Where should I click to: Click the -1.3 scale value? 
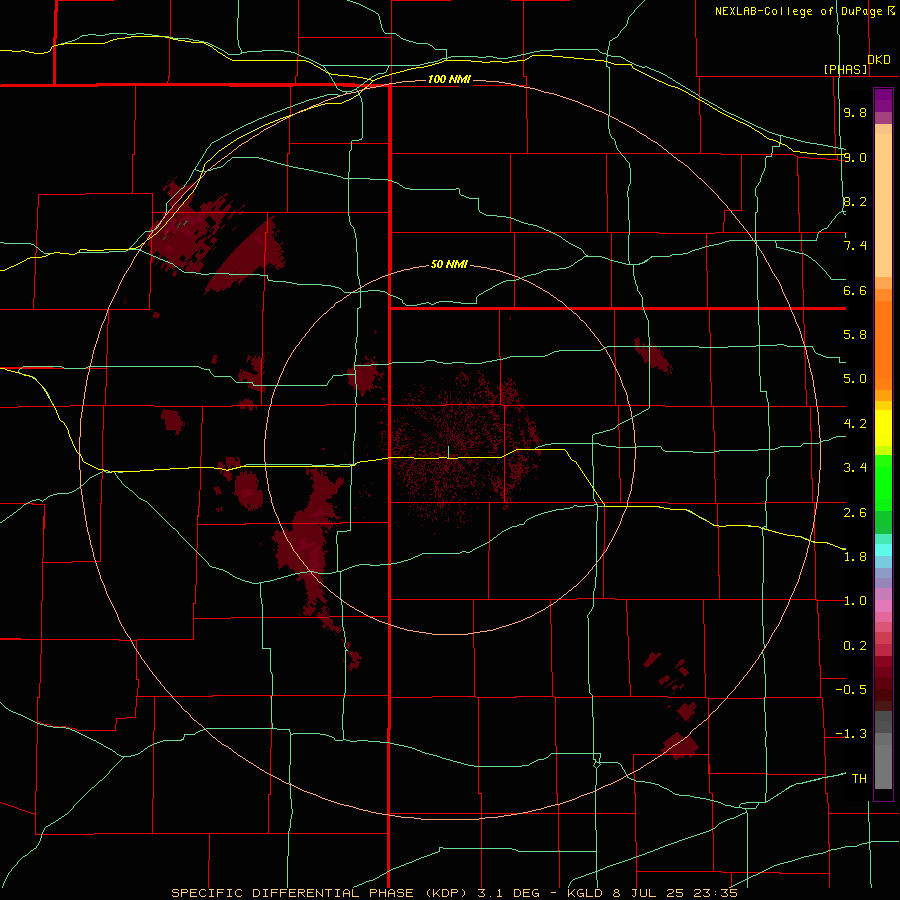(x=851, y=734)
